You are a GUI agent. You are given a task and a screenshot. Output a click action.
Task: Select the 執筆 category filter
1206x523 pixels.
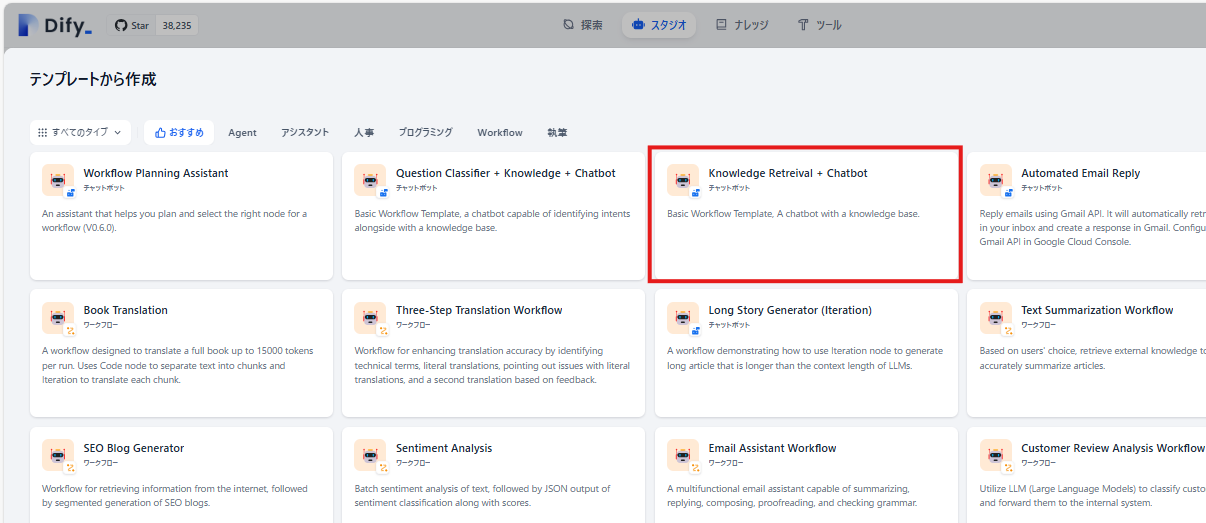pyautogui.click(x=557, y=132)
